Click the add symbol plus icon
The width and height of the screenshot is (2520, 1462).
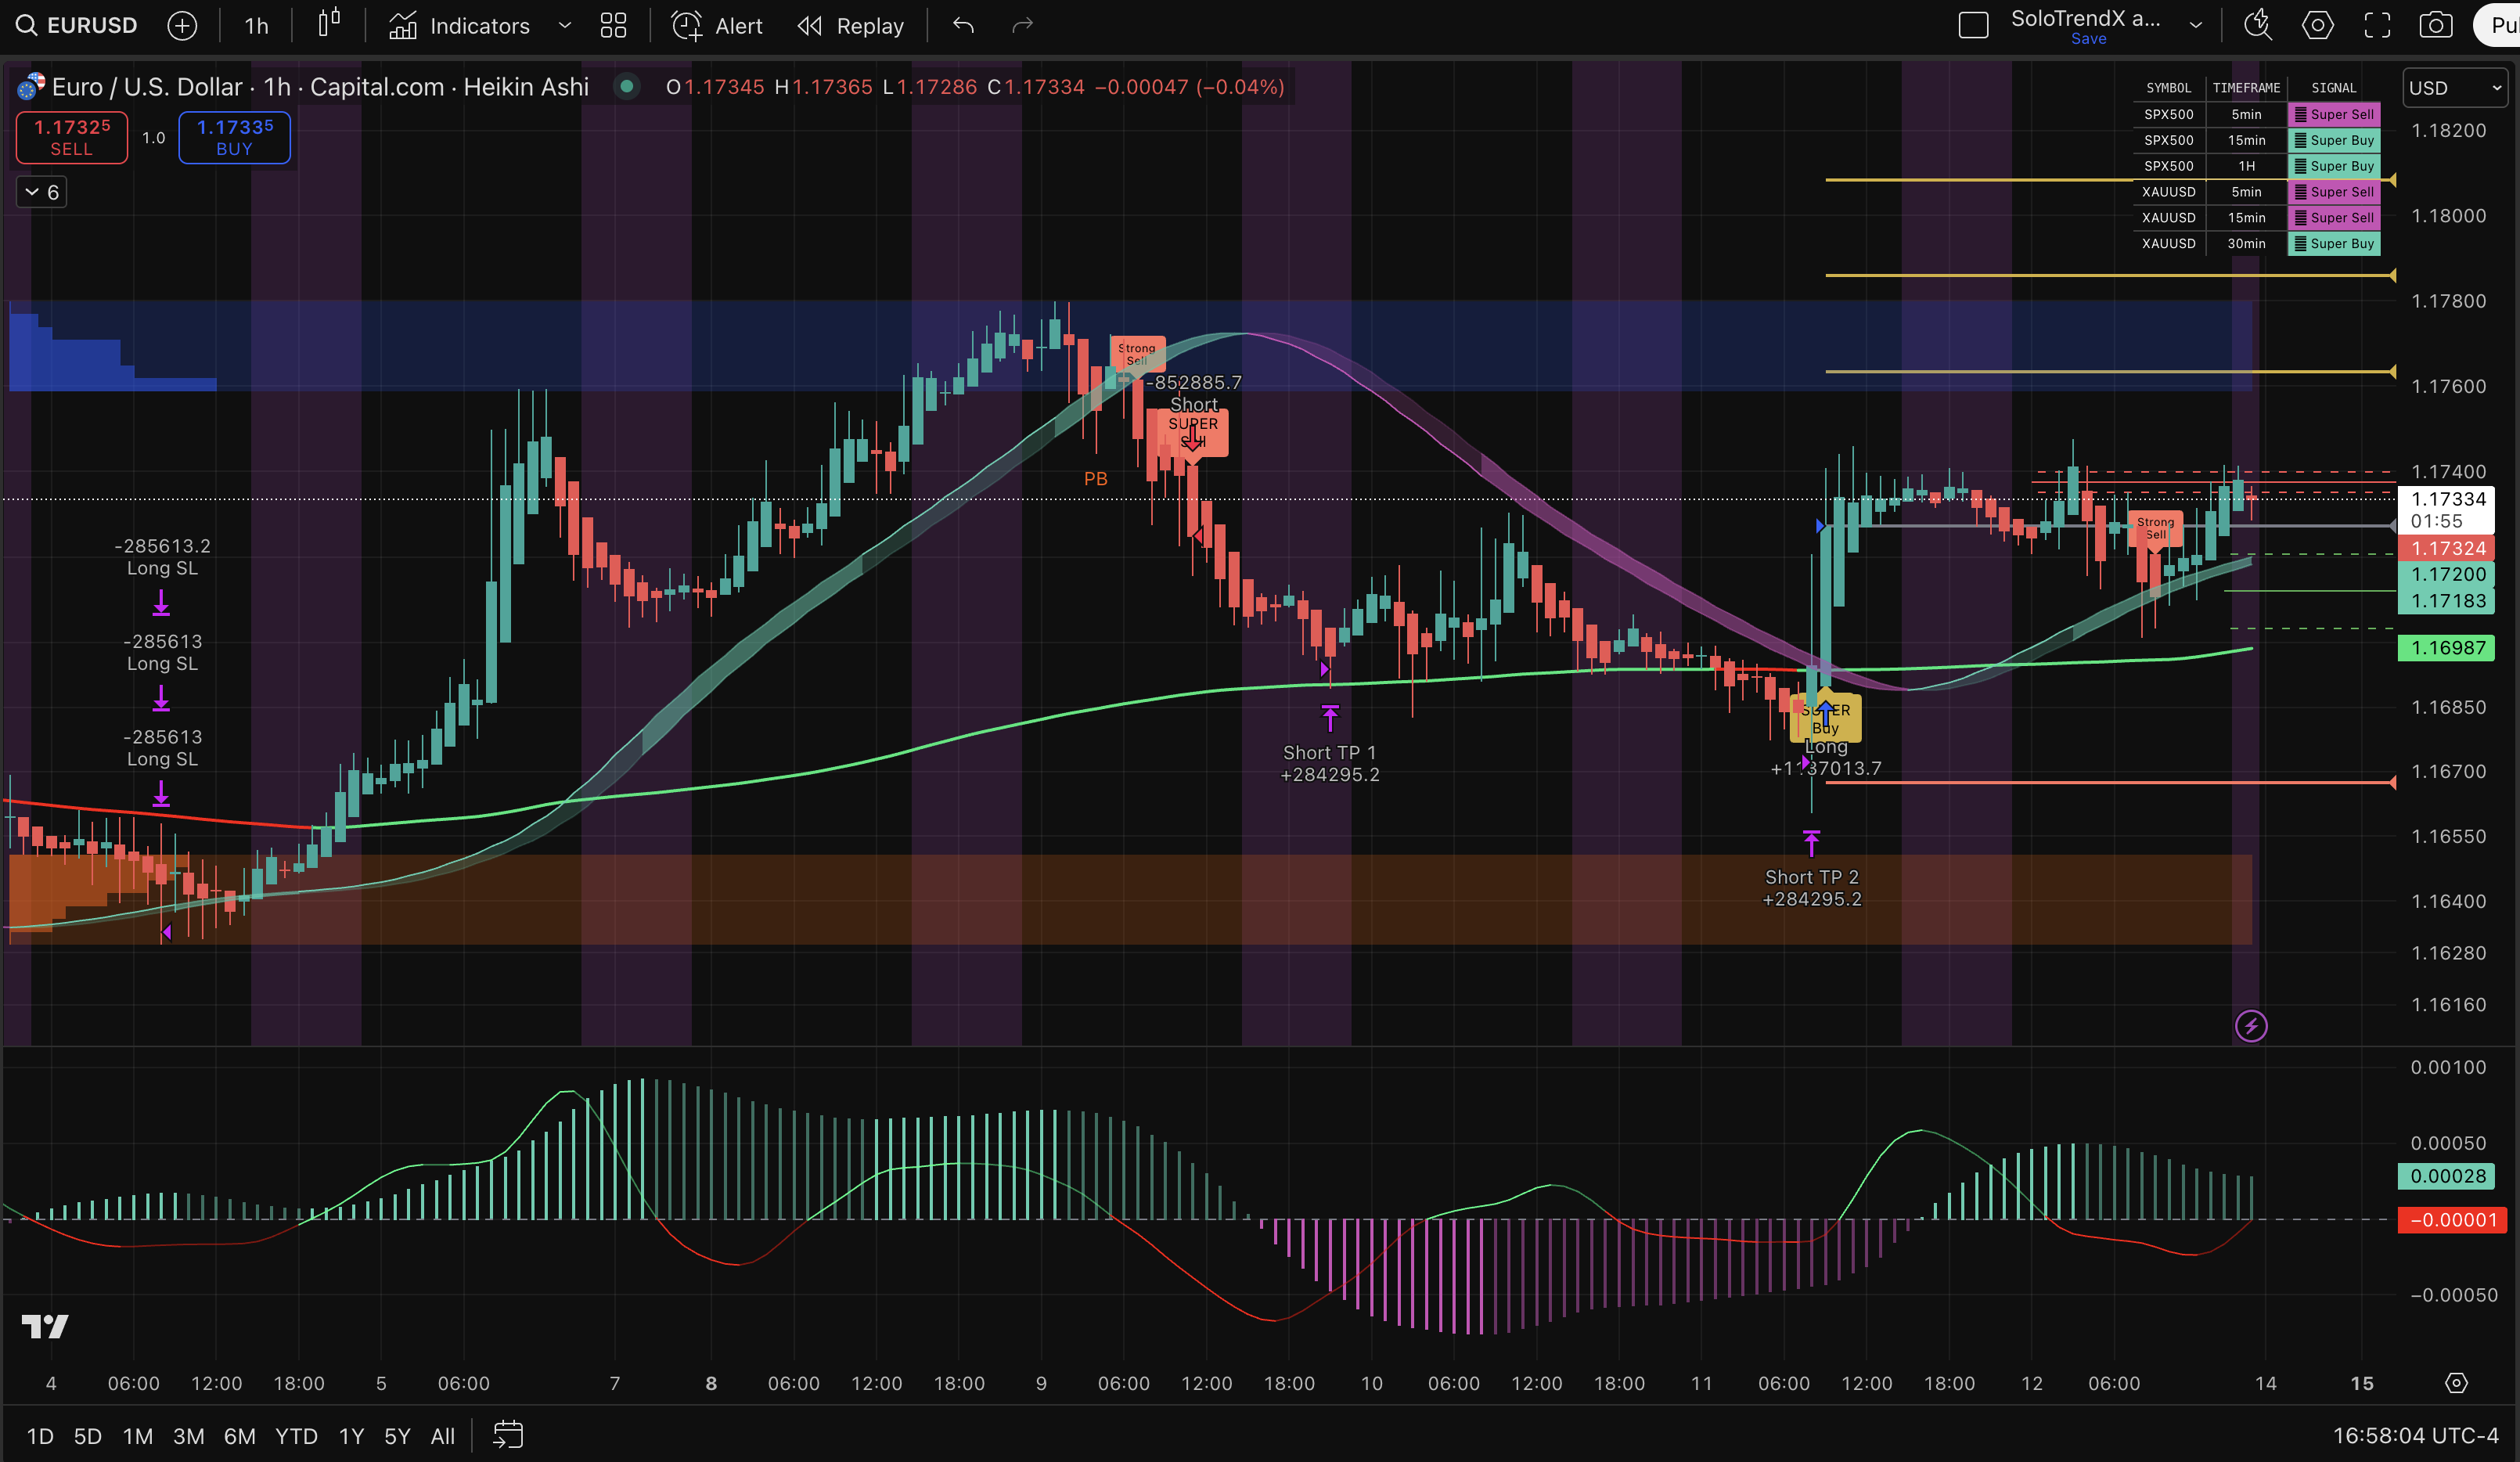182,26
